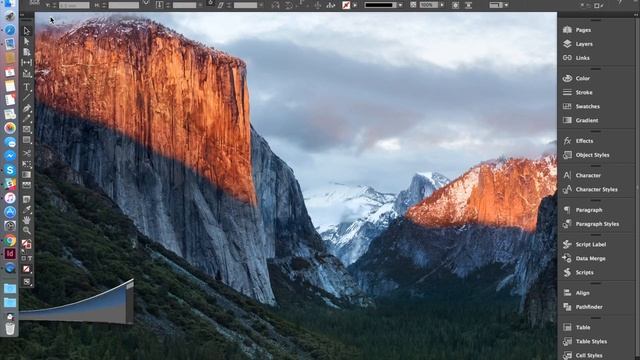640x360 pixels.
Task: Select the Scissors tool
Action: pyautogui.click(x=27, y=153)
